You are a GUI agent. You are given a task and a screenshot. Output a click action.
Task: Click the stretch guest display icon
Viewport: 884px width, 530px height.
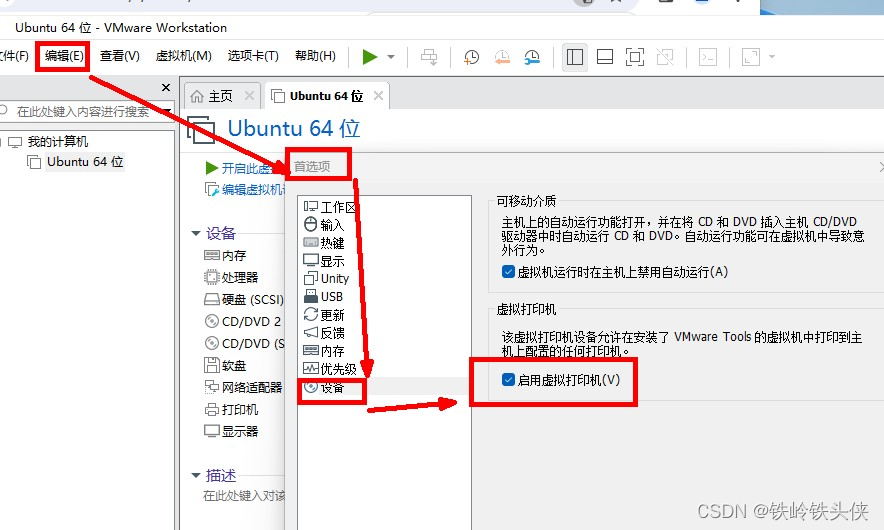751,57
